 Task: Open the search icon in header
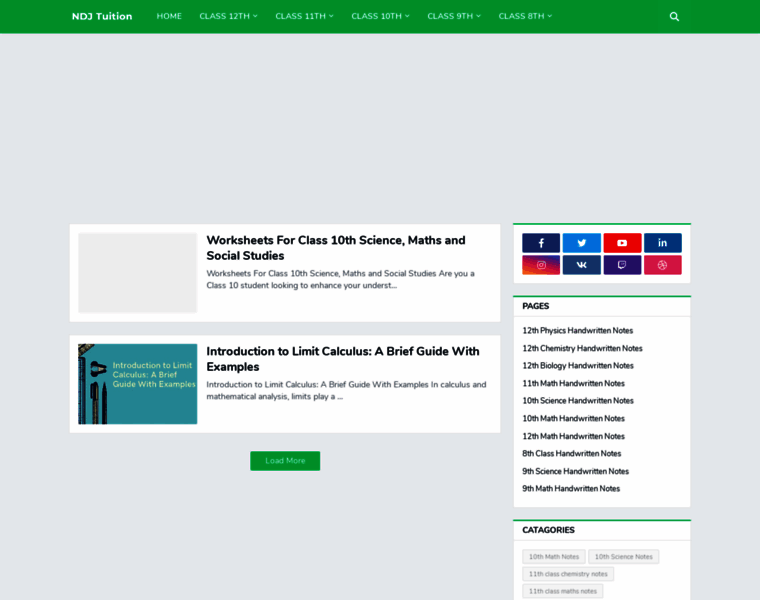(674, 16)
